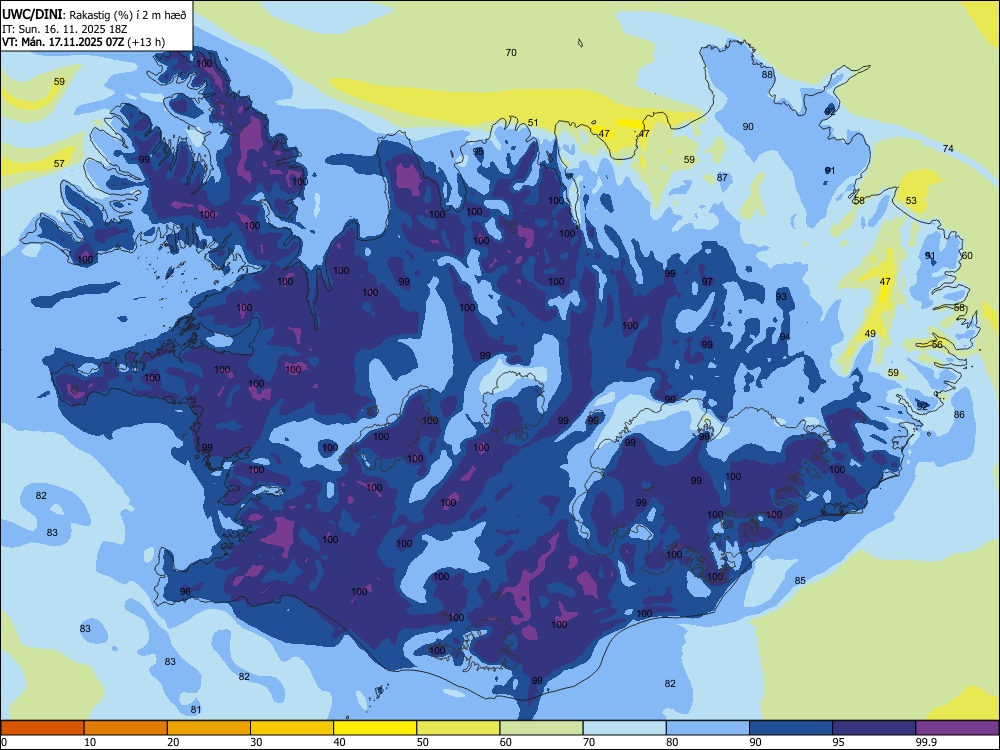Click the legend tick label '95'

point(838,742)
